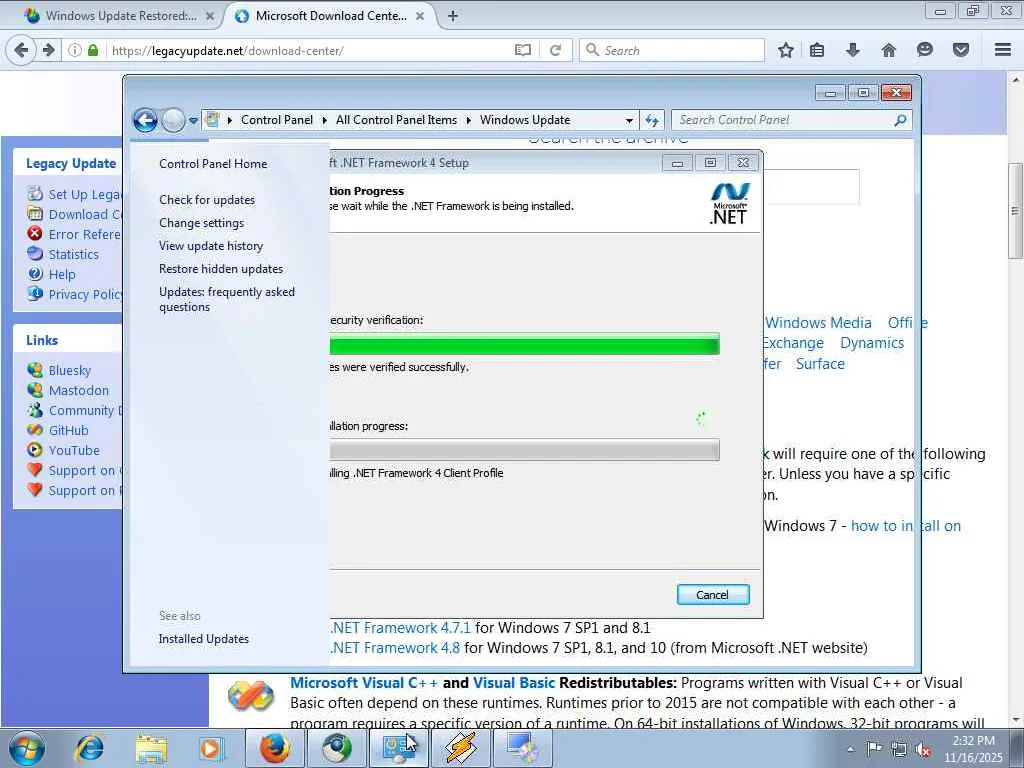The image size is (1024, 768).
Task: Toggle Reader View icon in address bar
Action: pyautogui.click(x=522, y=50)
